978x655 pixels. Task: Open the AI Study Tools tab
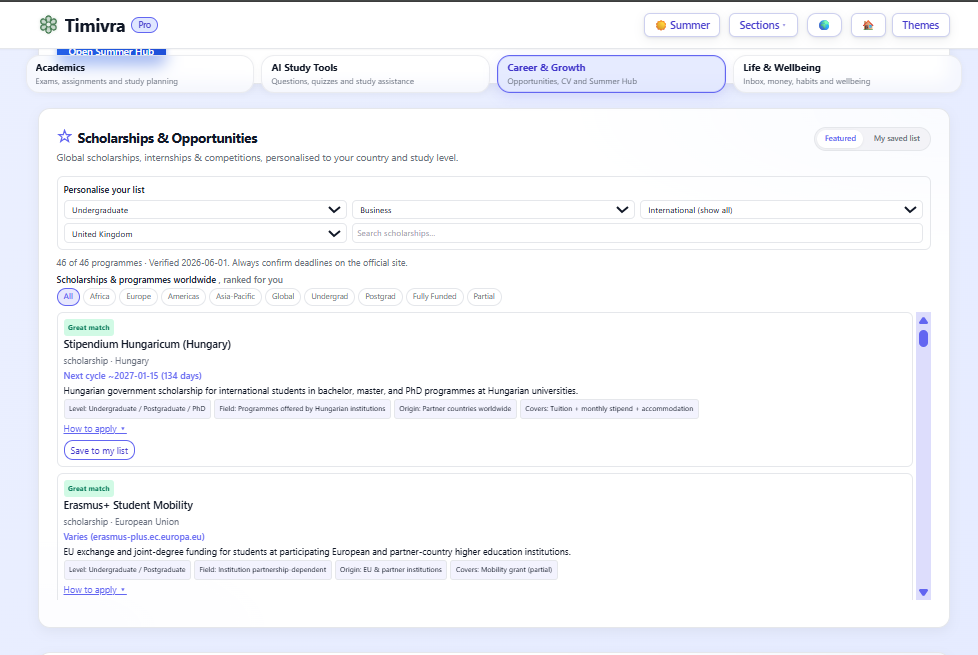[375, 74]
